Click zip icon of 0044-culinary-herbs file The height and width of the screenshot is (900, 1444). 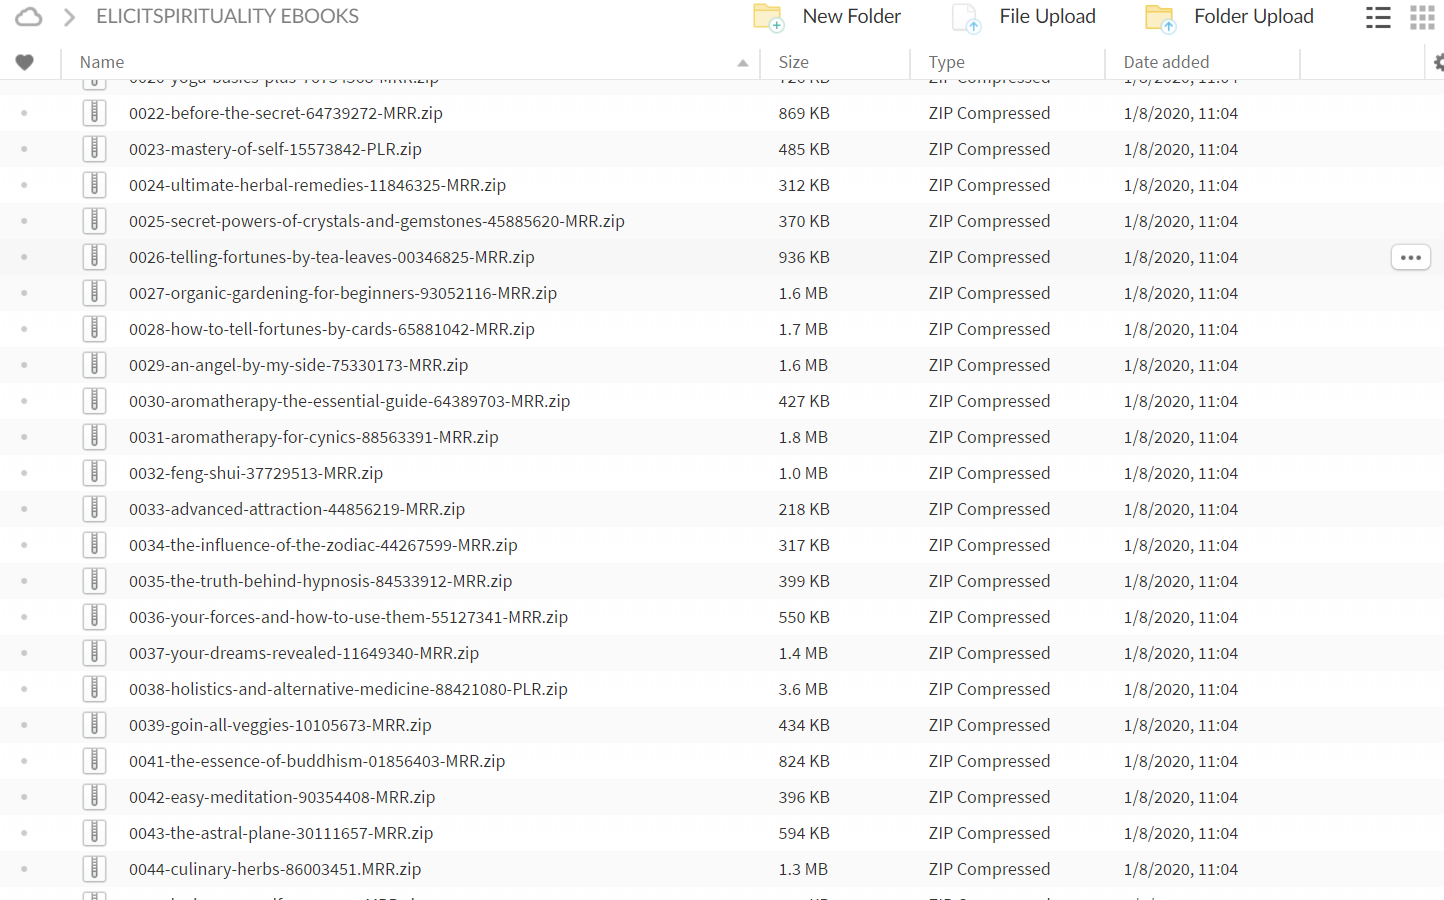[x=94, y=869]
